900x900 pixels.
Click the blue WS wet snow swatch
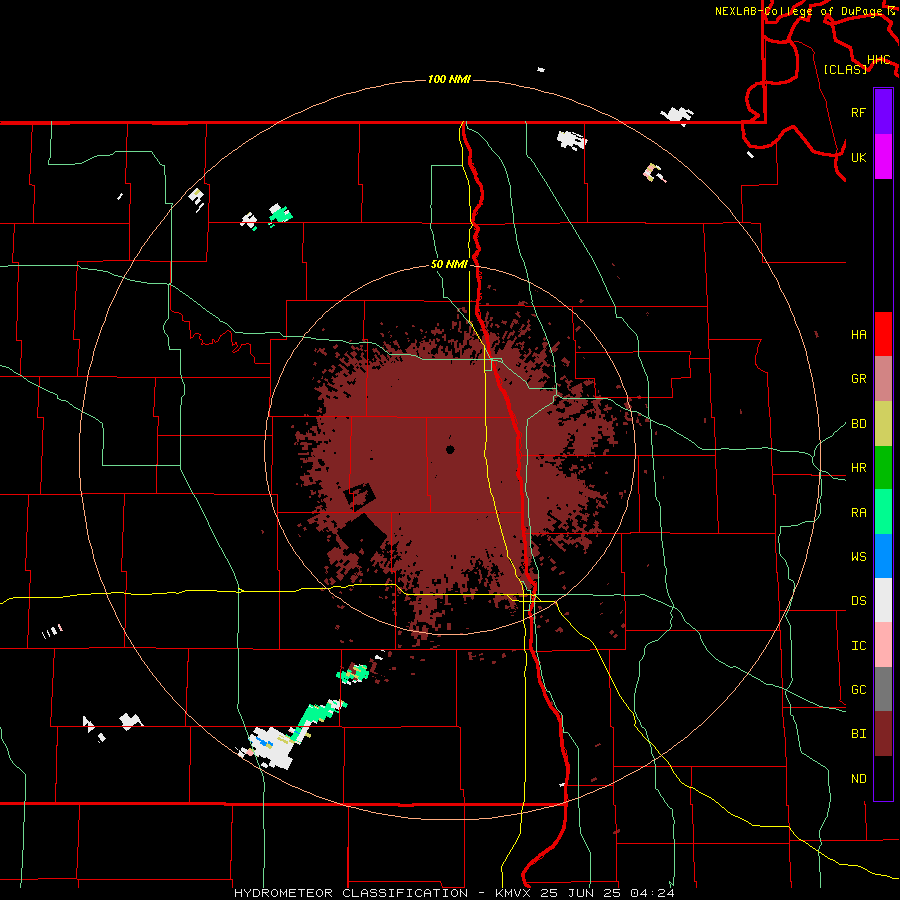tap(883, 556)
